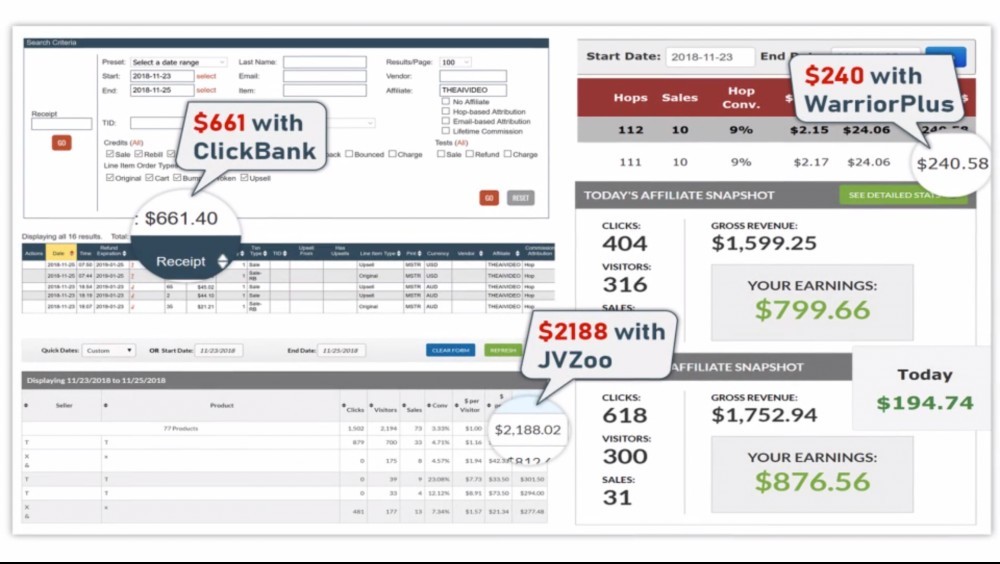Click the Credits (All) link
Viewport: 1000px width, 564px height.
138,142
